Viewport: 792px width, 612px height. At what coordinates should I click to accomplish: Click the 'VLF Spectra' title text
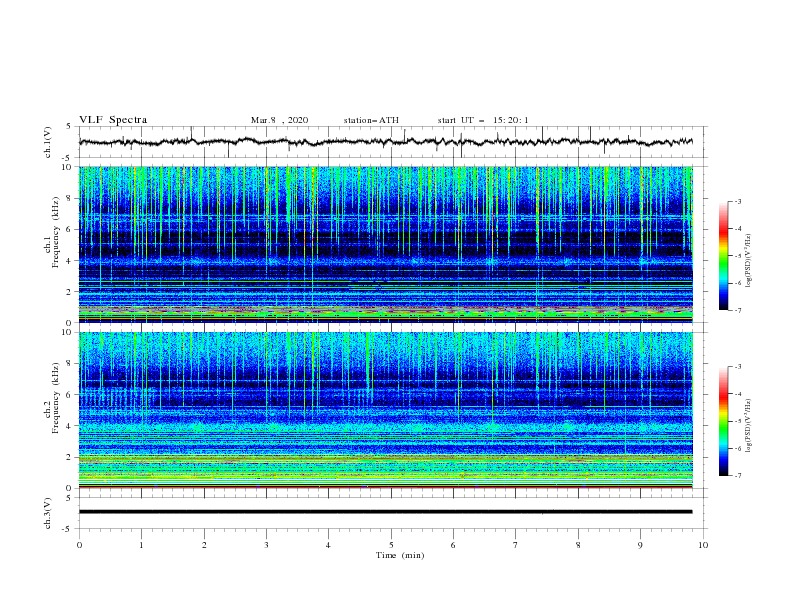113,120
